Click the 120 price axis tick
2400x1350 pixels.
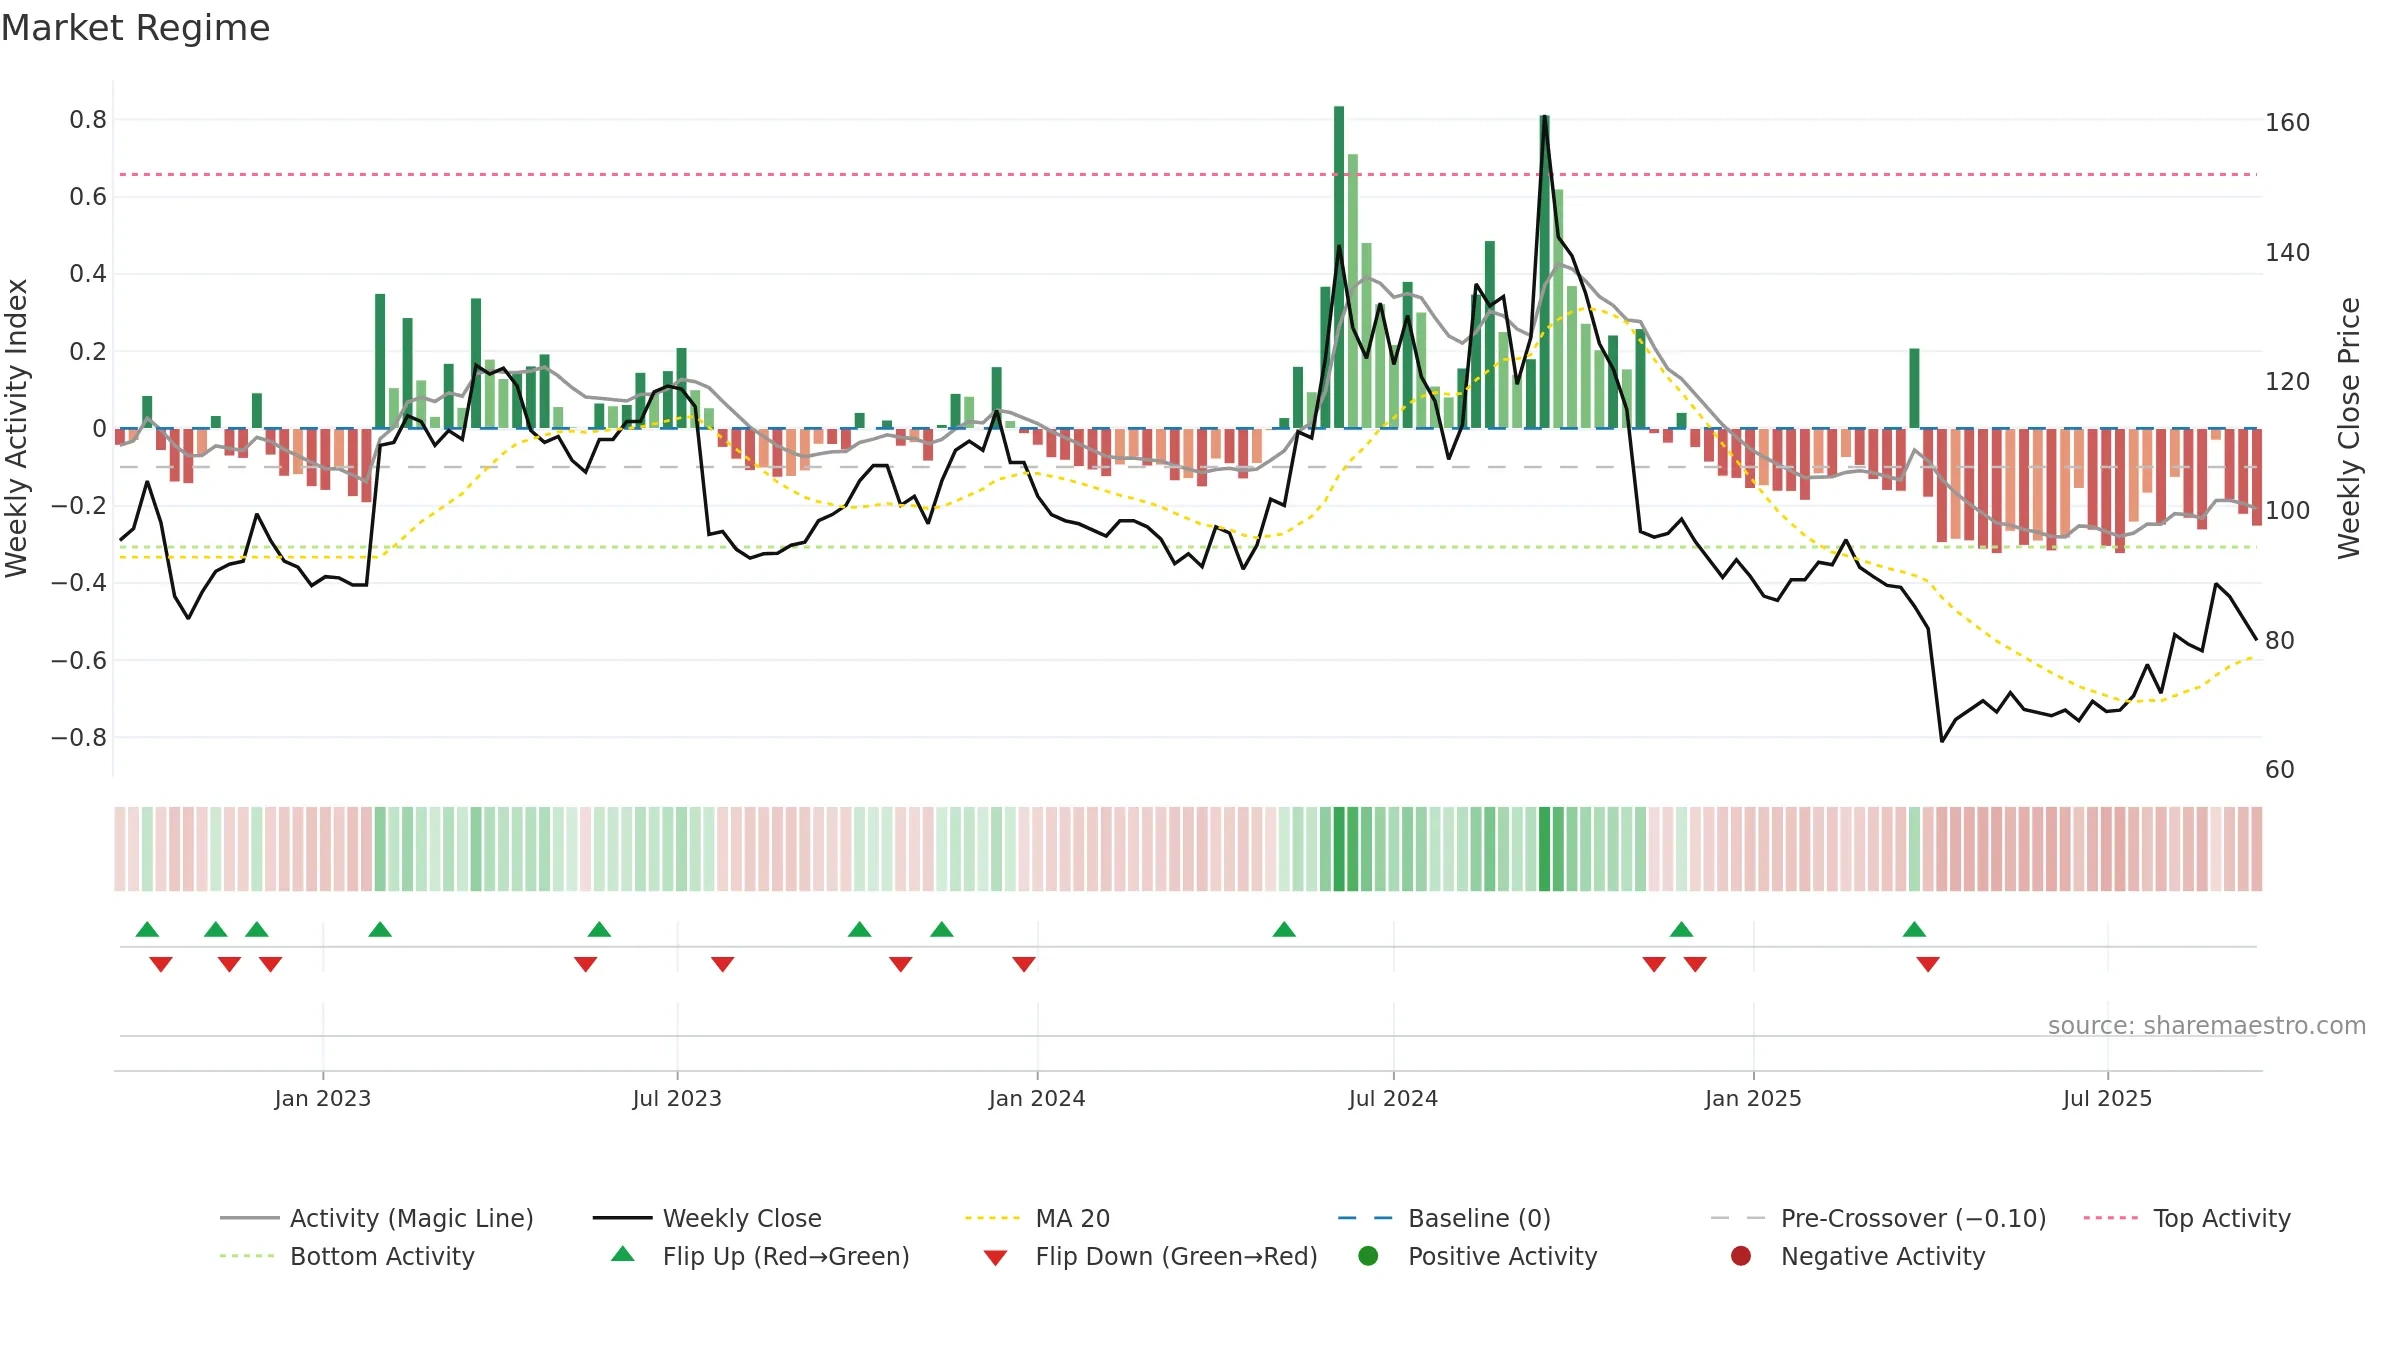pos(2287,381)
